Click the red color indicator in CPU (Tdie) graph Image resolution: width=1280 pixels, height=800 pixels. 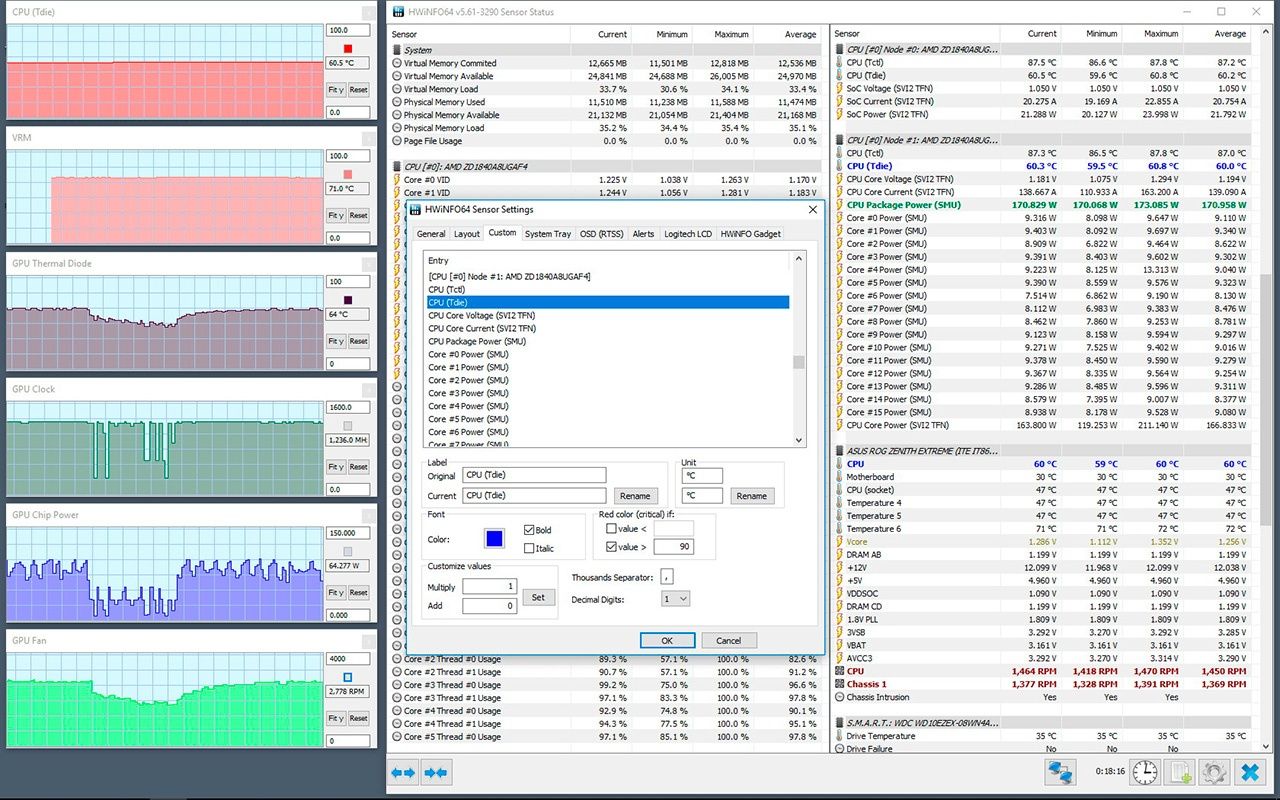[x=348, y=48]
